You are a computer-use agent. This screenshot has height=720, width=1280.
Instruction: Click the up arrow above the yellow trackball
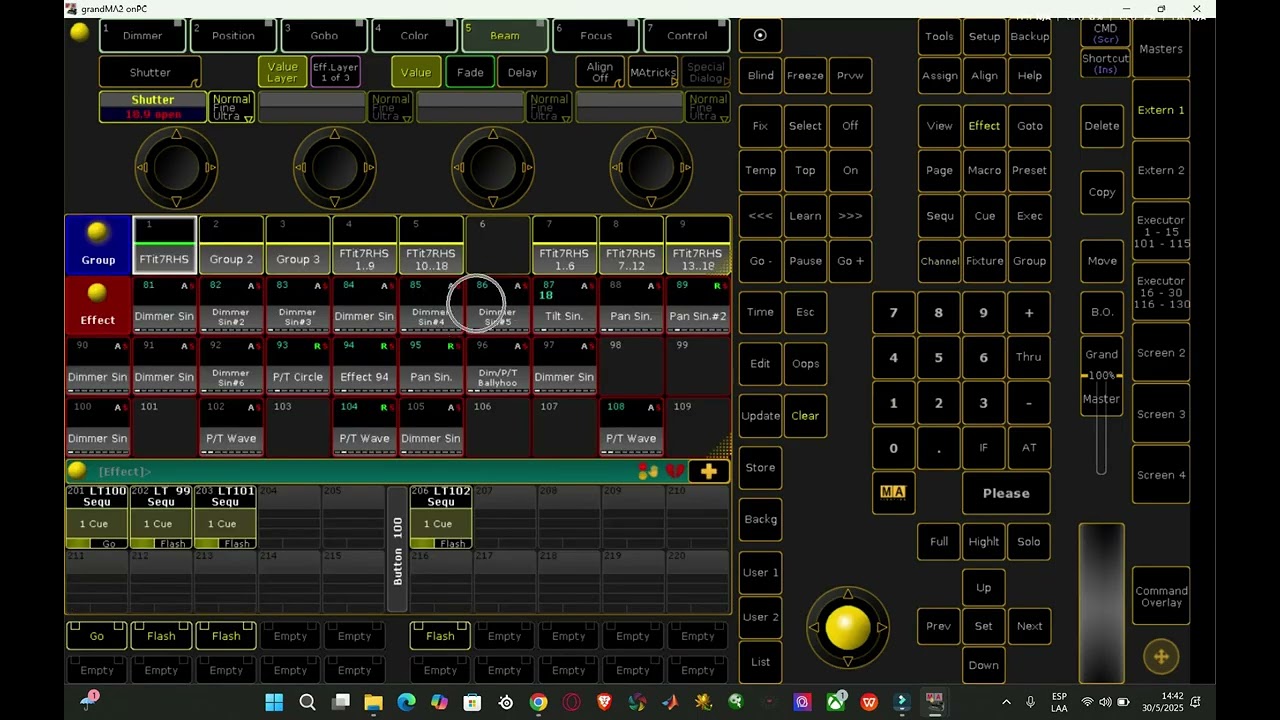[x=848, y=593]
